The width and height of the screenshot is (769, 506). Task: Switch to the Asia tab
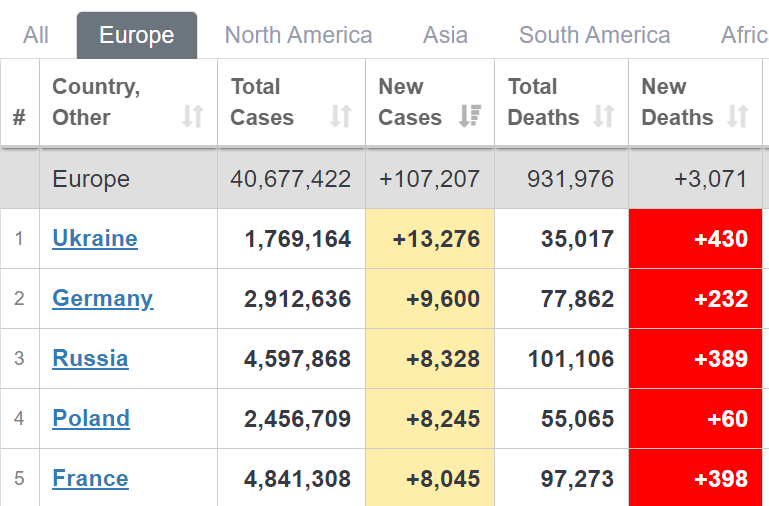pos(445,35)
